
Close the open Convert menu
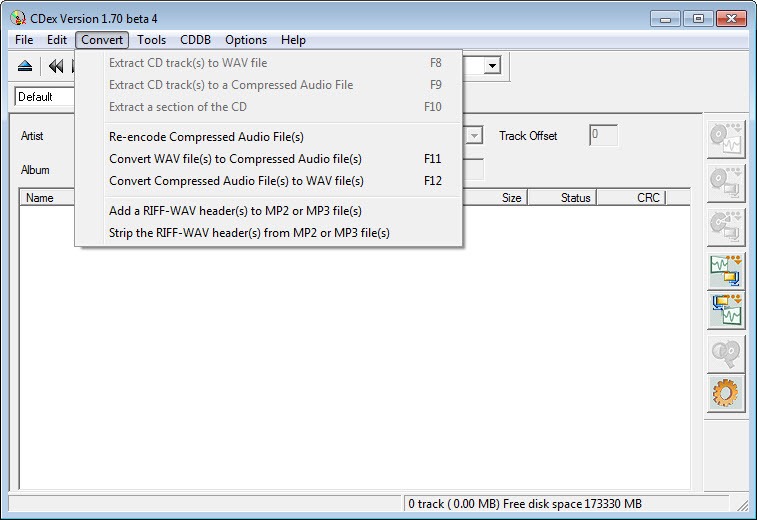[102, 40]
